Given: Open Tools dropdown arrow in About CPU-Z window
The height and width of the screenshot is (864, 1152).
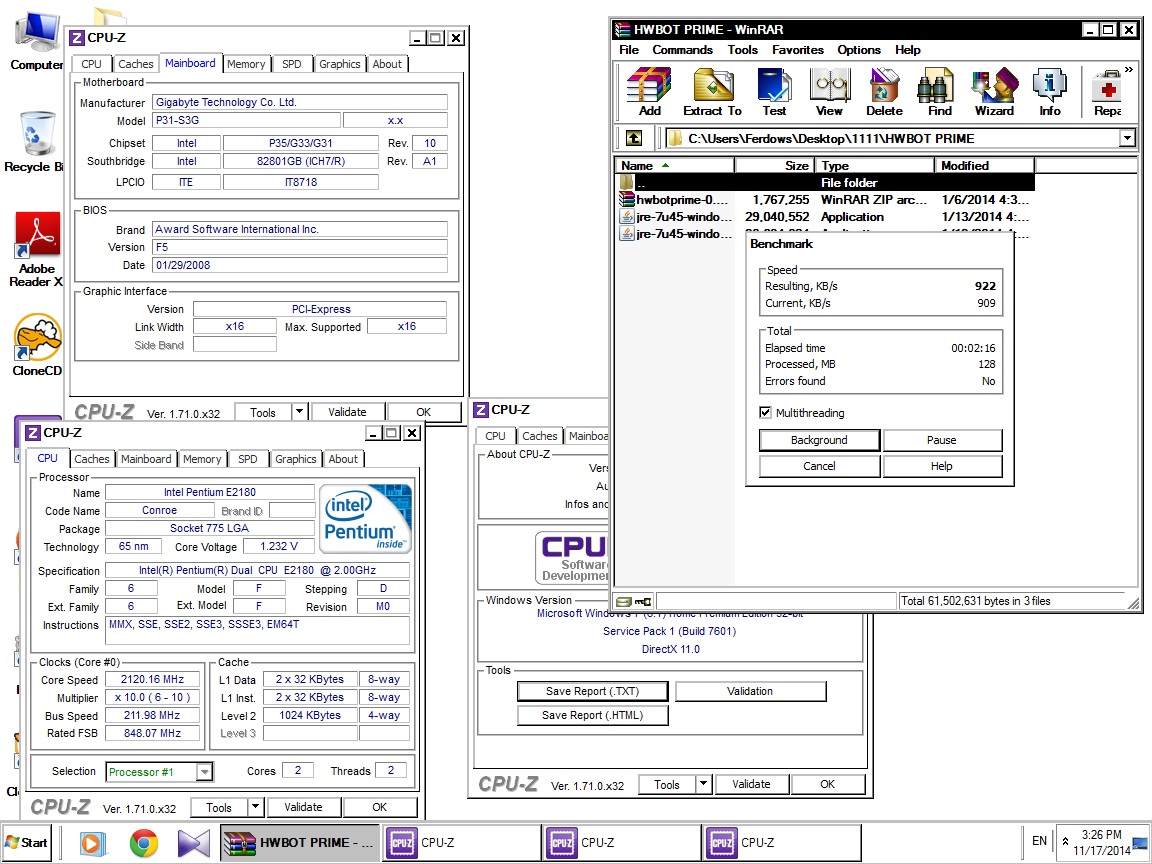Looking at the screenshot, I should 703,784.
